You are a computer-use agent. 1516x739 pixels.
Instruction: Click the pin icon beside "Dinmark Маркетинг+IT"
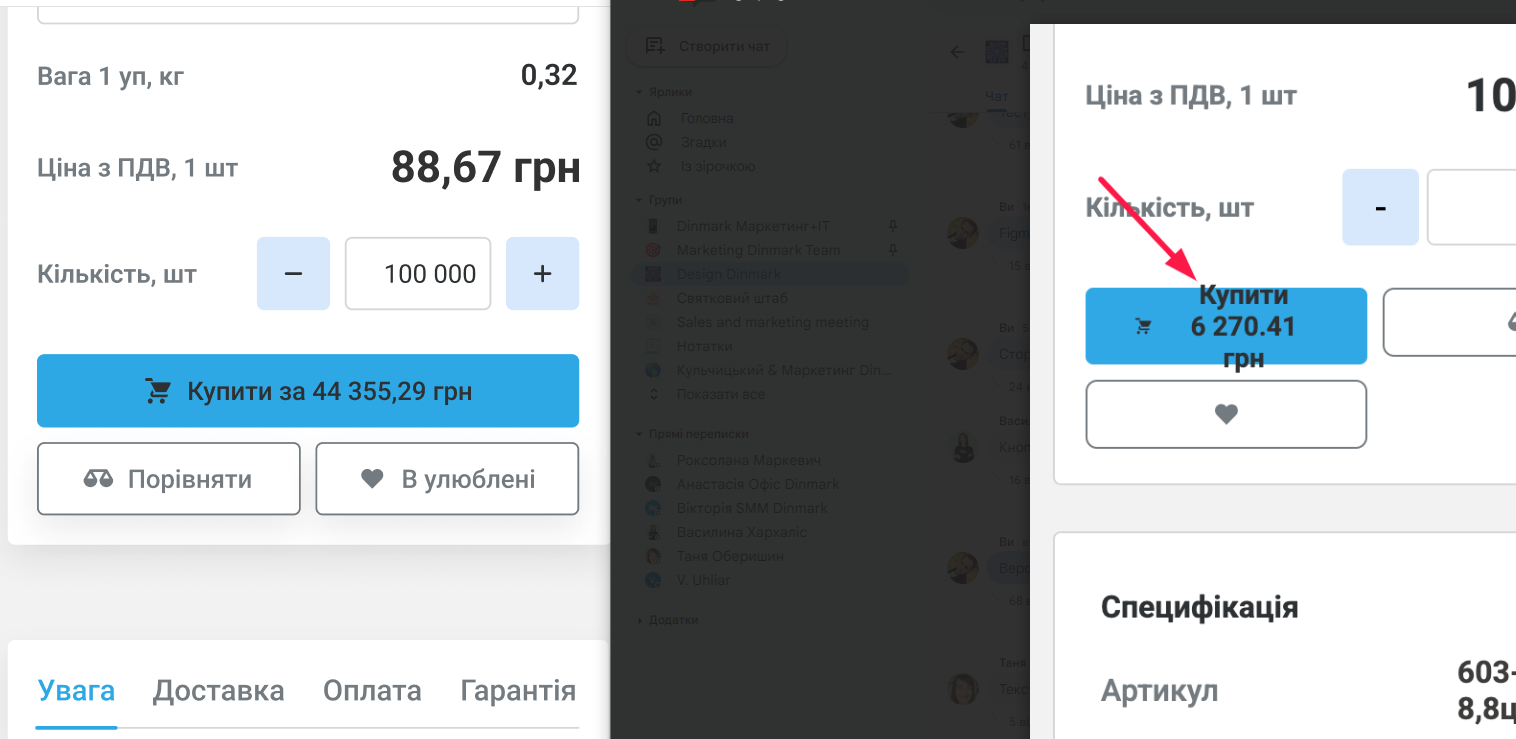pos(893,226)
